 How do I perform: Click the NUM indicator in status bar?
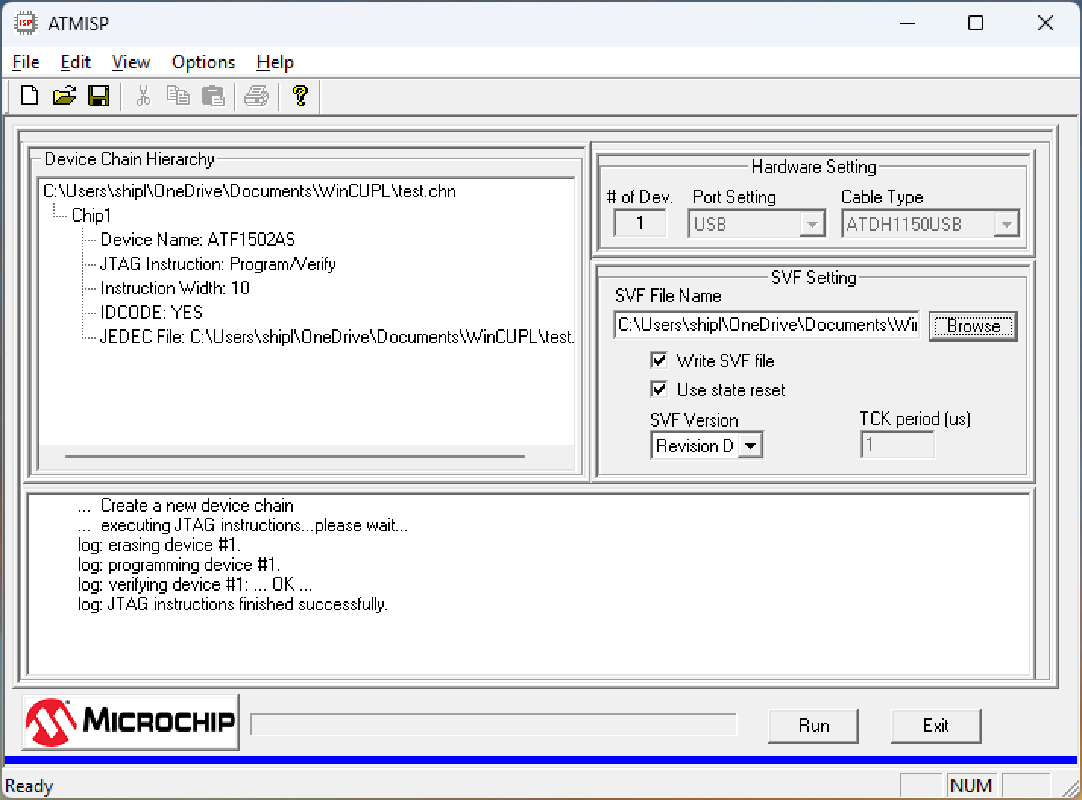pos(970,786)
